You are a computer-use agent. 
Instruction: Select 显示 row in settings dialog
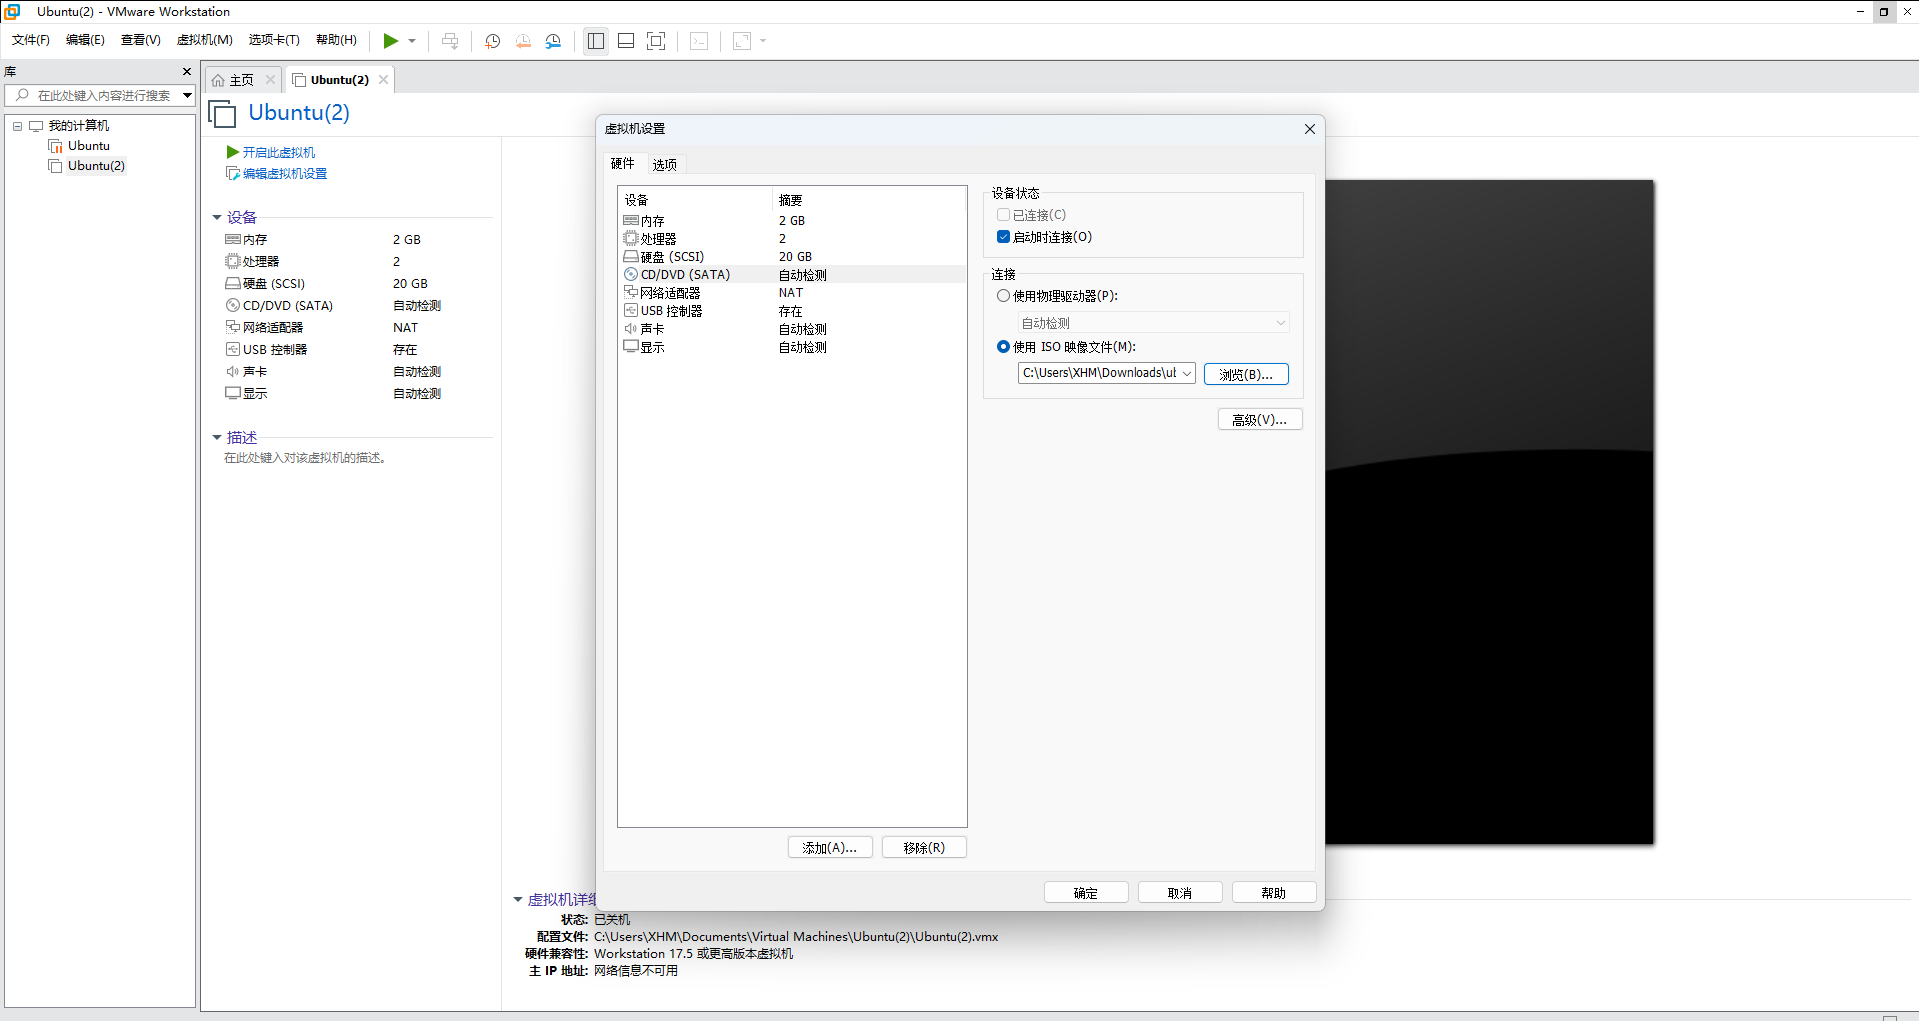(792, 347)
